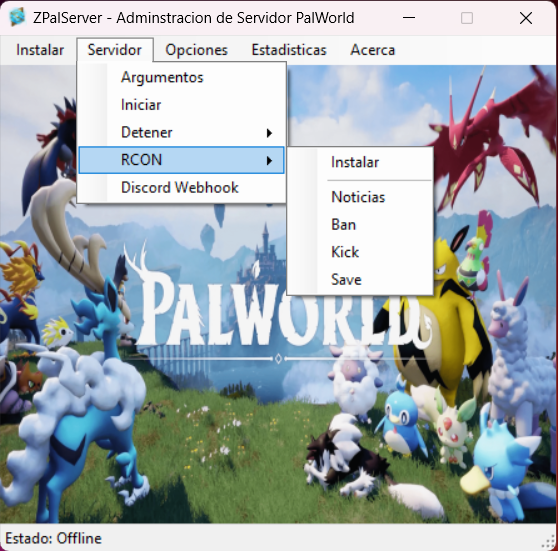Minimize the ZPalServer window
This screenshot has width=558, height=551.
pyautogui.click(x=409, y=17)
